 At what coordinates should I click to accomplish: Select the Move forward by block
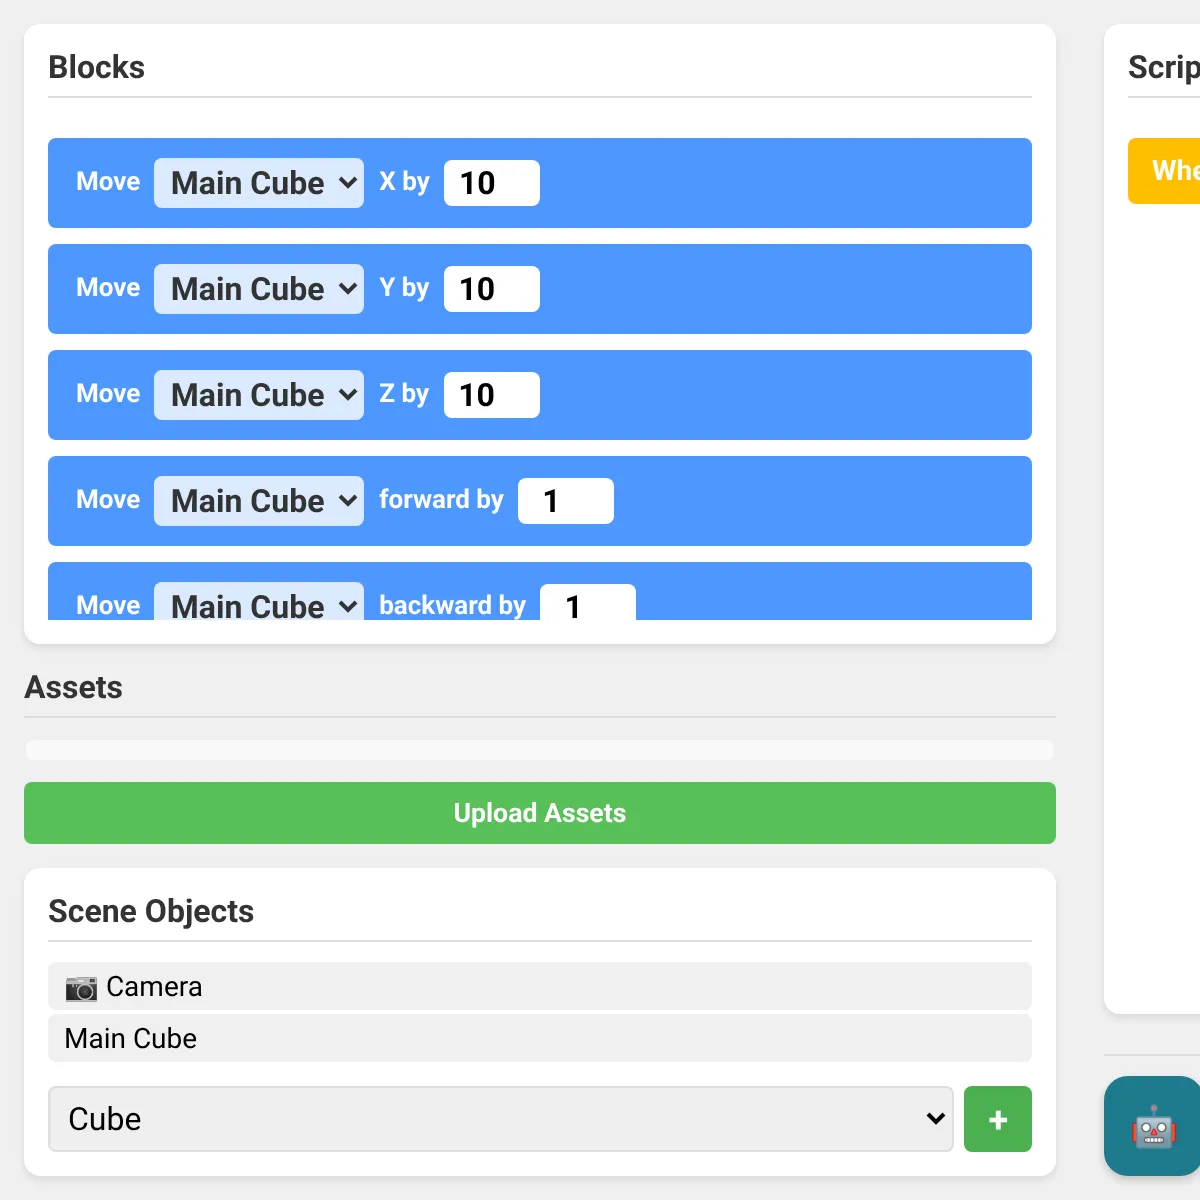click(540, 501)
